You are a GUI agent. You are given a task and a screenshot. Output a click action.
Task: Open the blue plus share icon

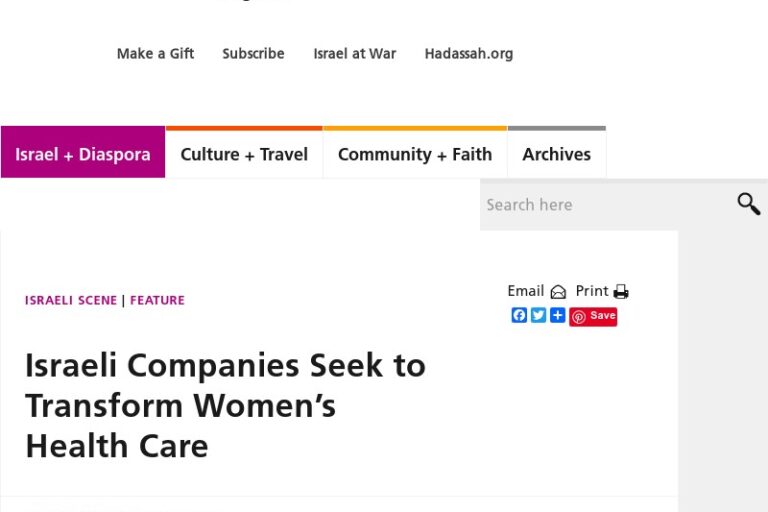click(x=557, y=315)
